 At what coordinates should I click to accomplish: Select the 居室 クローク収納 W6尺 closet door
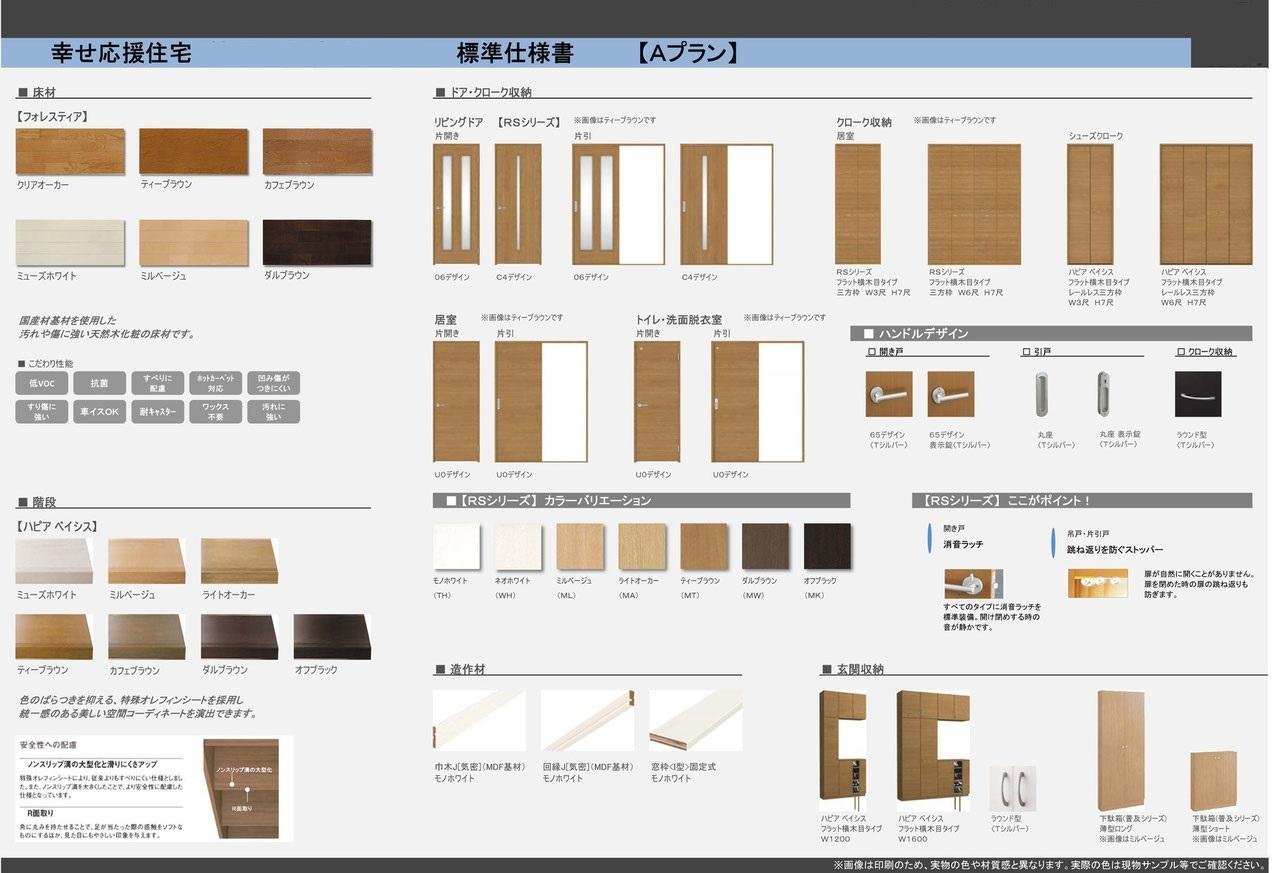tap(974, 205)
